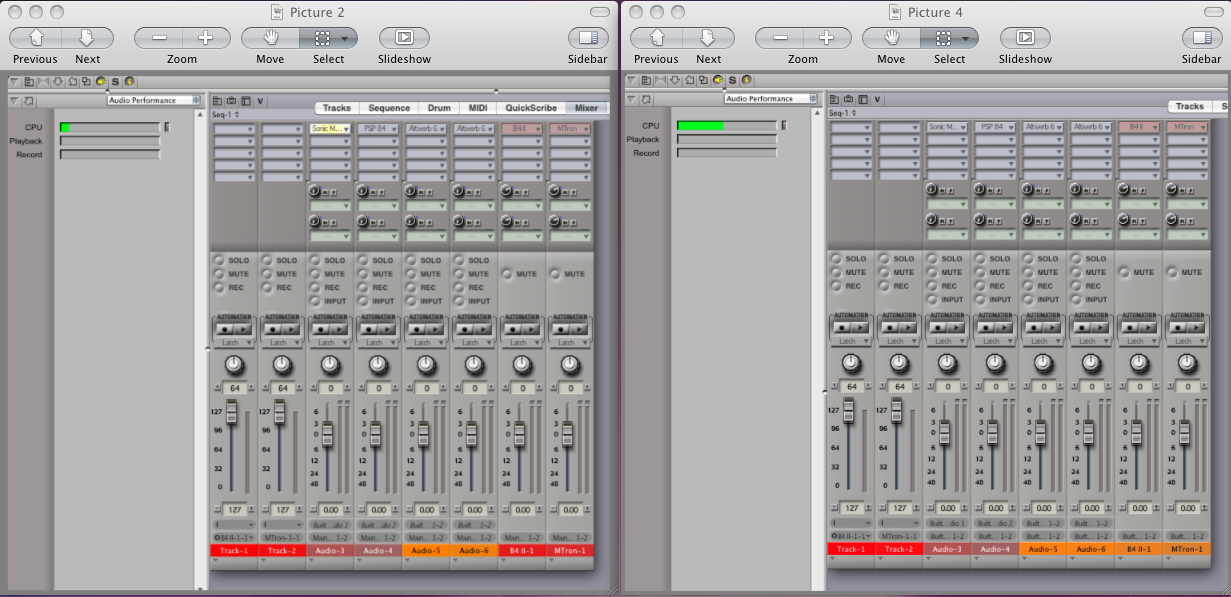The height and width of the screenshot is (597, 1231).
Task: Zoom out in the Picture 2 window
Action: (158, 38)
